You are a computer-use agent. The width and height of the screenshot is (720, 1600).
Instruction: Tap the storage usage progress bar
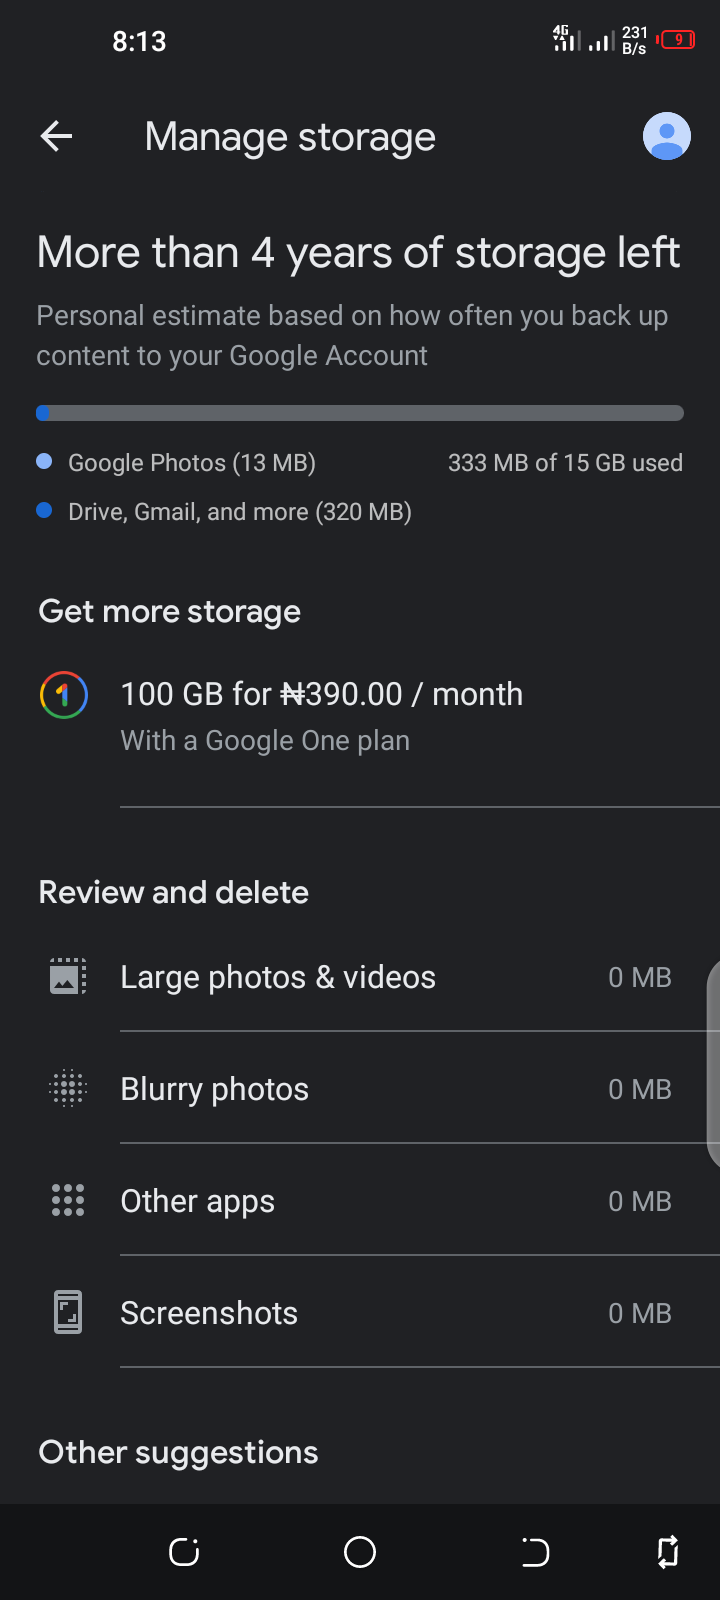360,413
